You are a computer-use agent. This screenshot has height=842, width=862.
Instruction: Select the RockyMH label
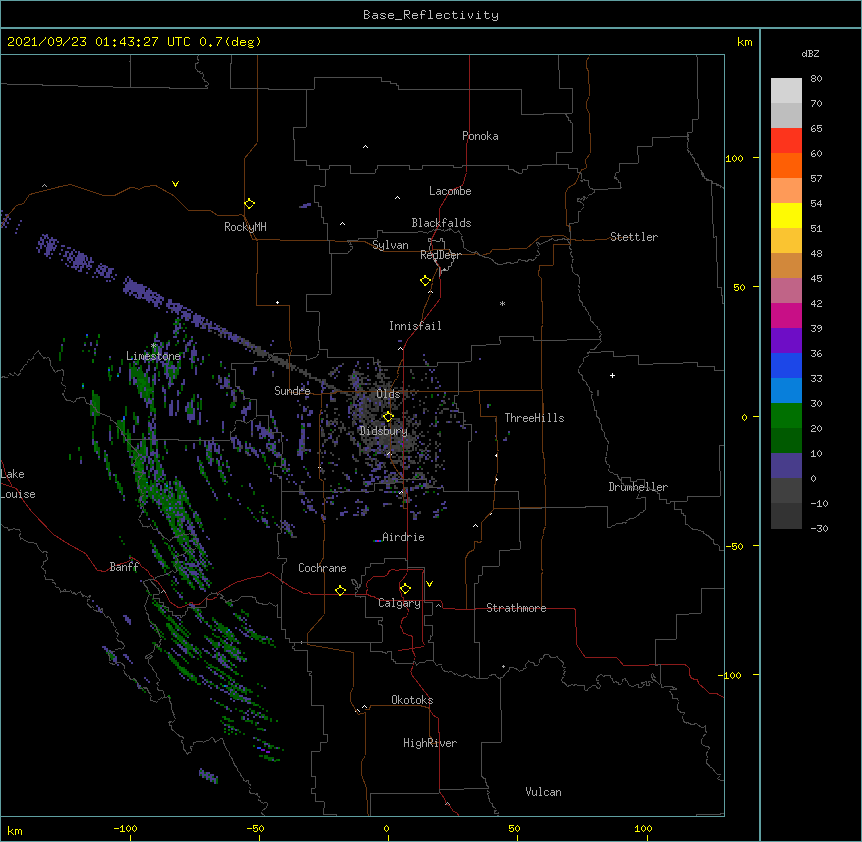245,227
